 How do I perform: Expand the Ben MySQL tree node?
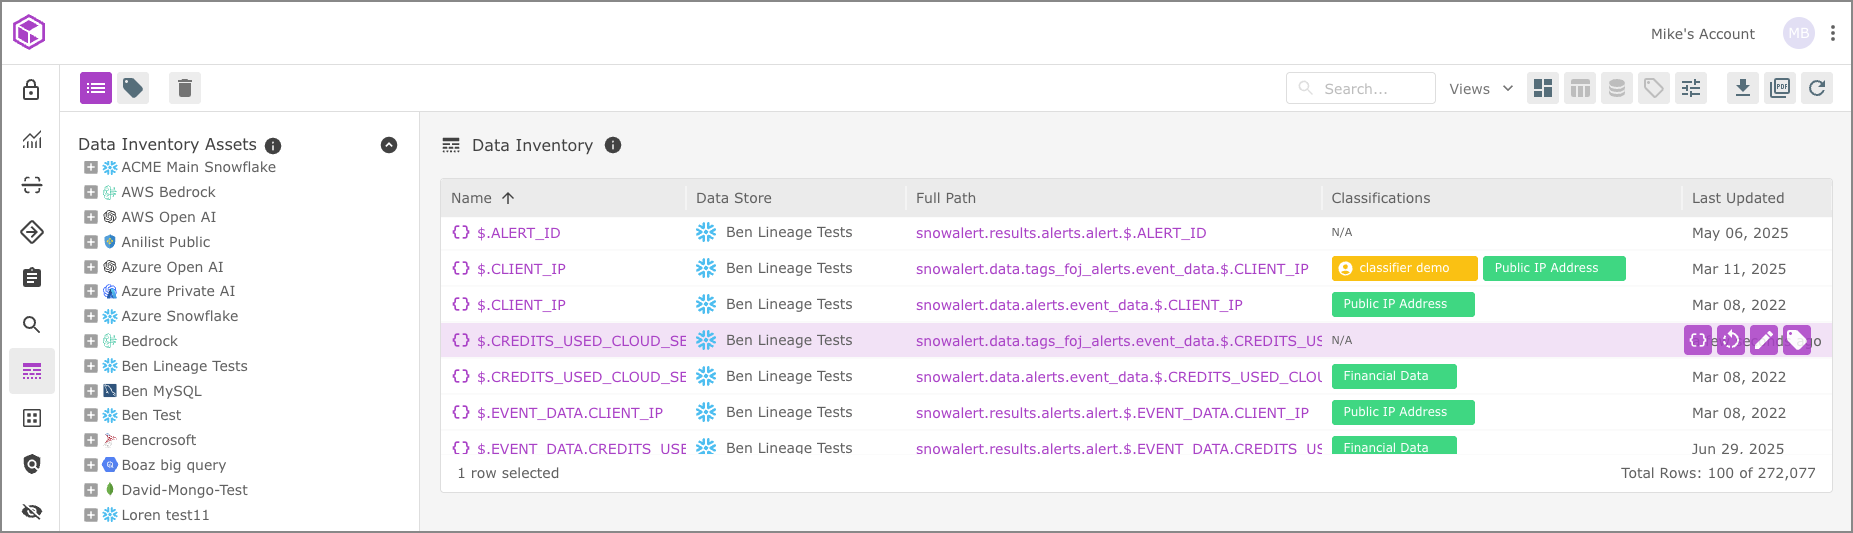(x=91, y=391)
